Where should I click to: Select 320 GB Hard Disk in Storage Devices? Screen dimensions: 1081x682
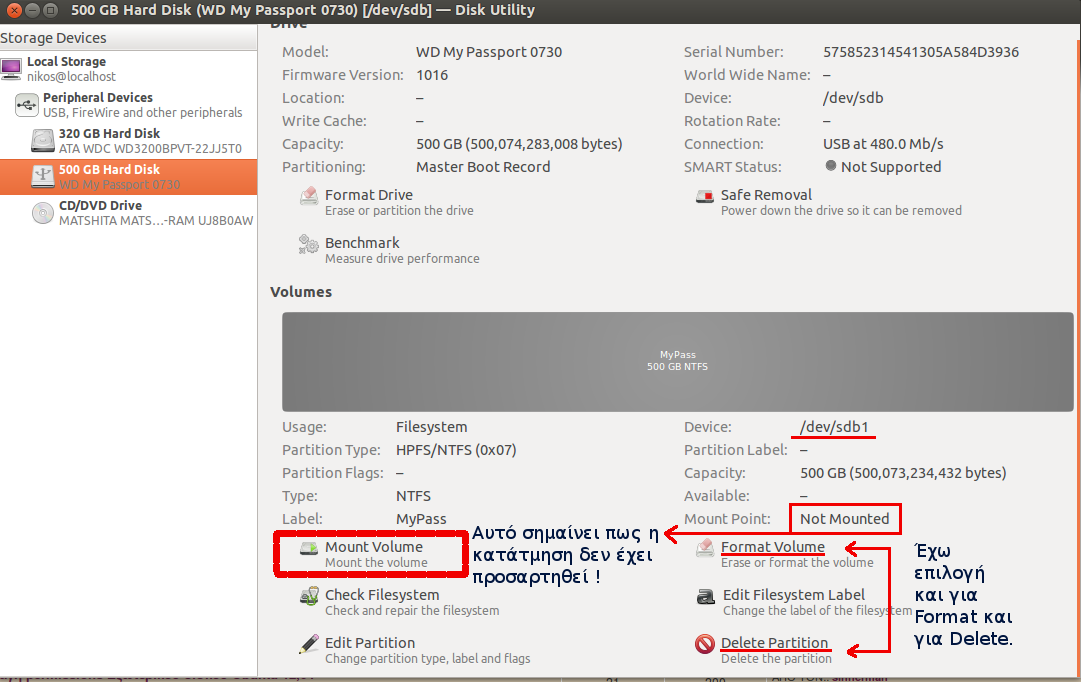128,141
